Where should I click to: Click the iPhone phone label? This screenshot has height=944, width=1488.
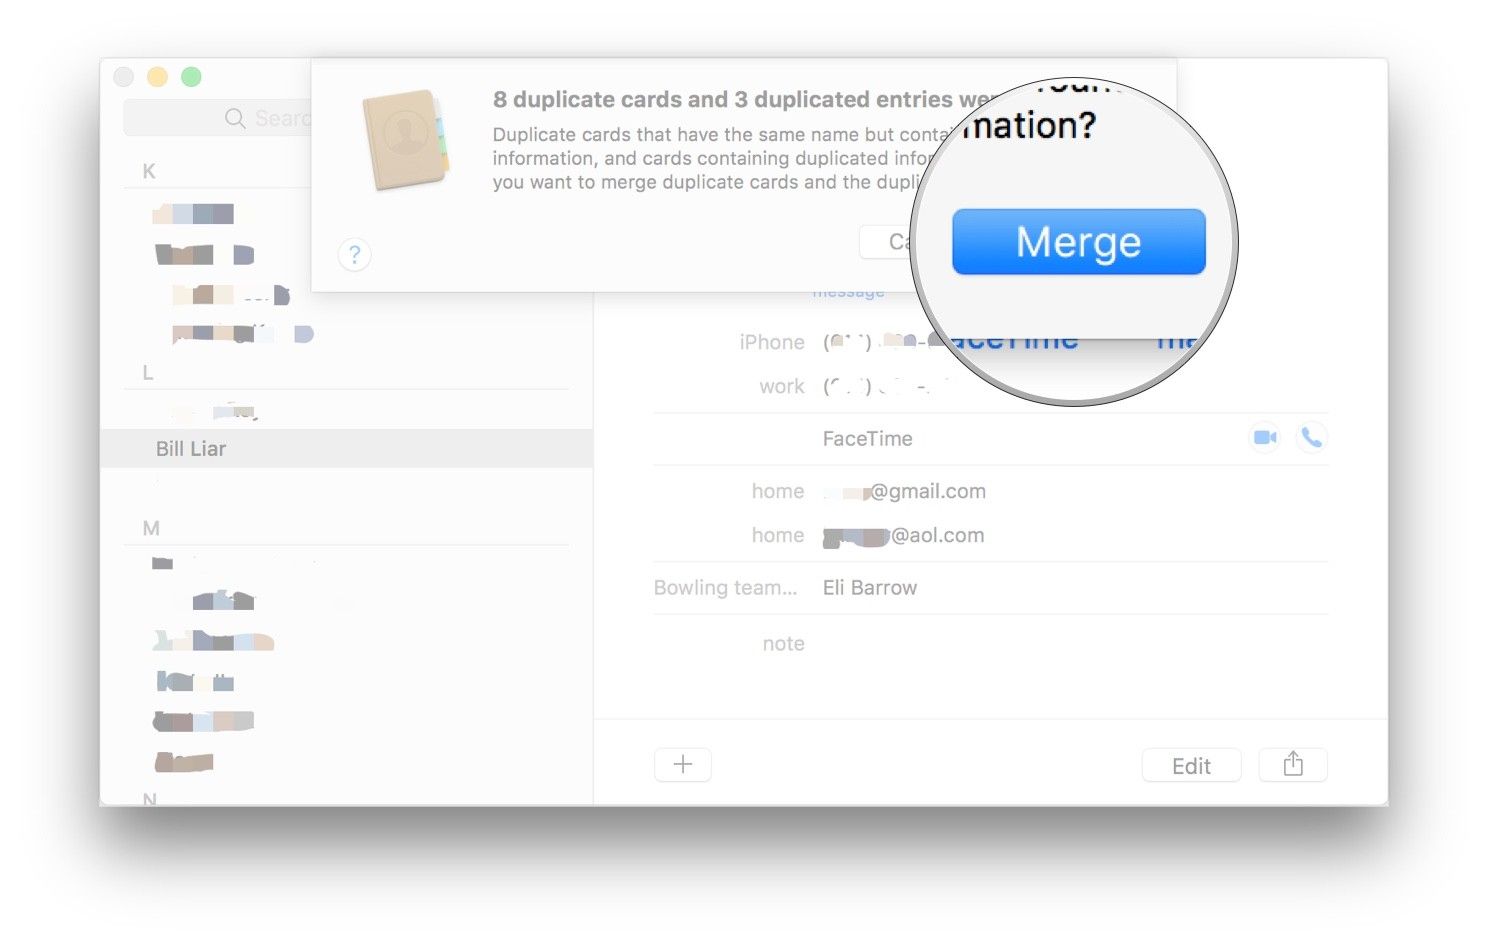pos(772,342)
